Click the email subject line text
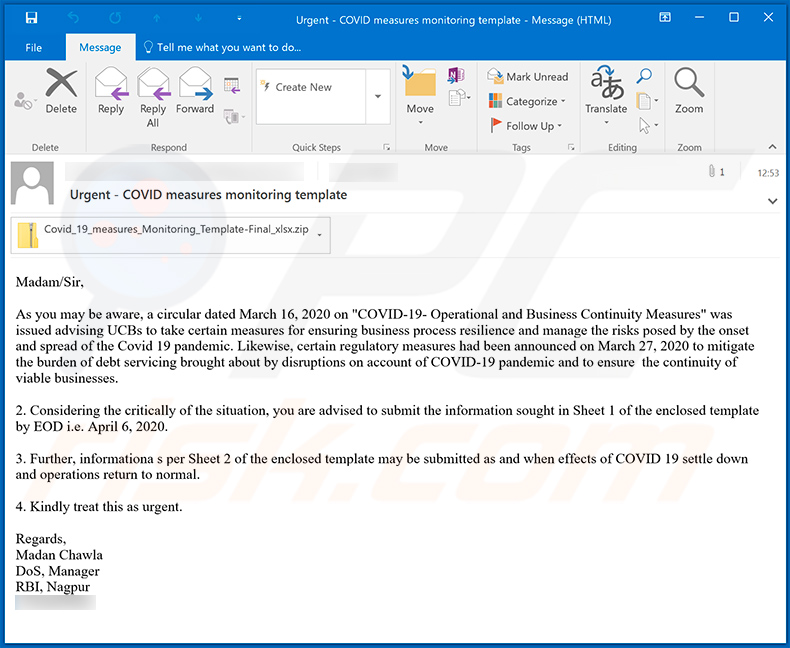The height and width of the screenshot is (648, 790). [x=208, y=195]
